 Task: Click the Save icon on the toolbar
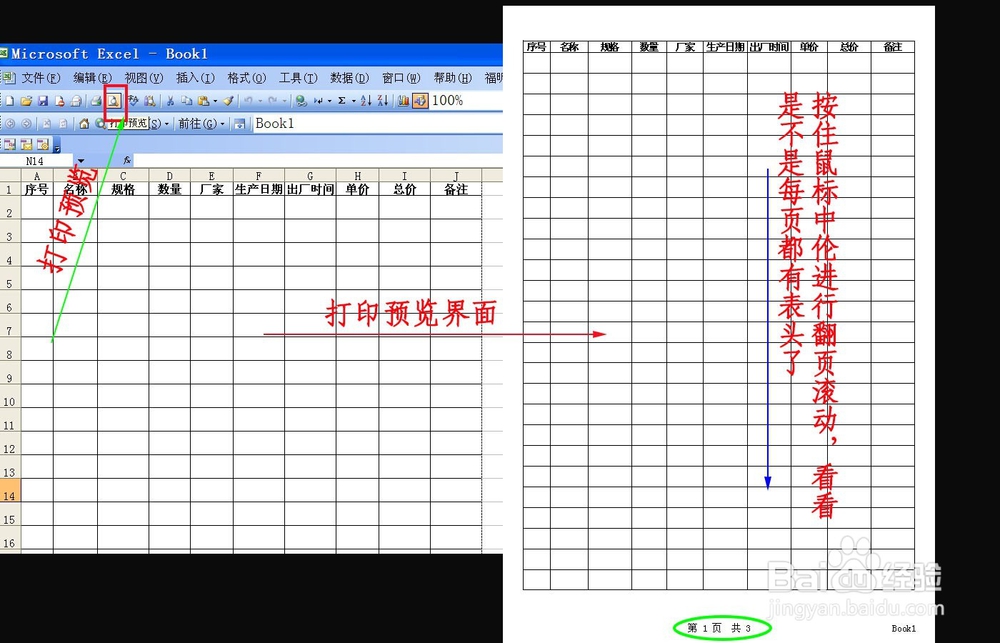pos(45,101)
